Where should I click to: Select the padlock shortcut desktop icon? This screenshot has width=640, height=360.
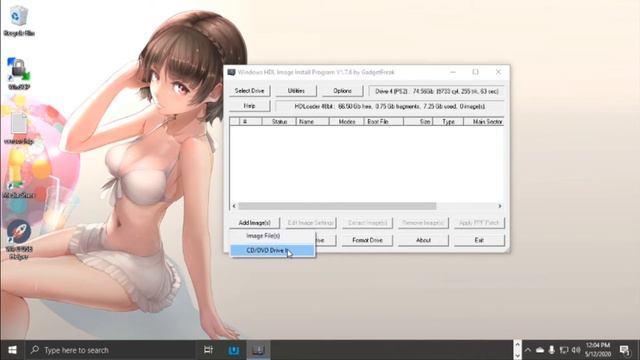pyautogui.click(x=18, y=73)
